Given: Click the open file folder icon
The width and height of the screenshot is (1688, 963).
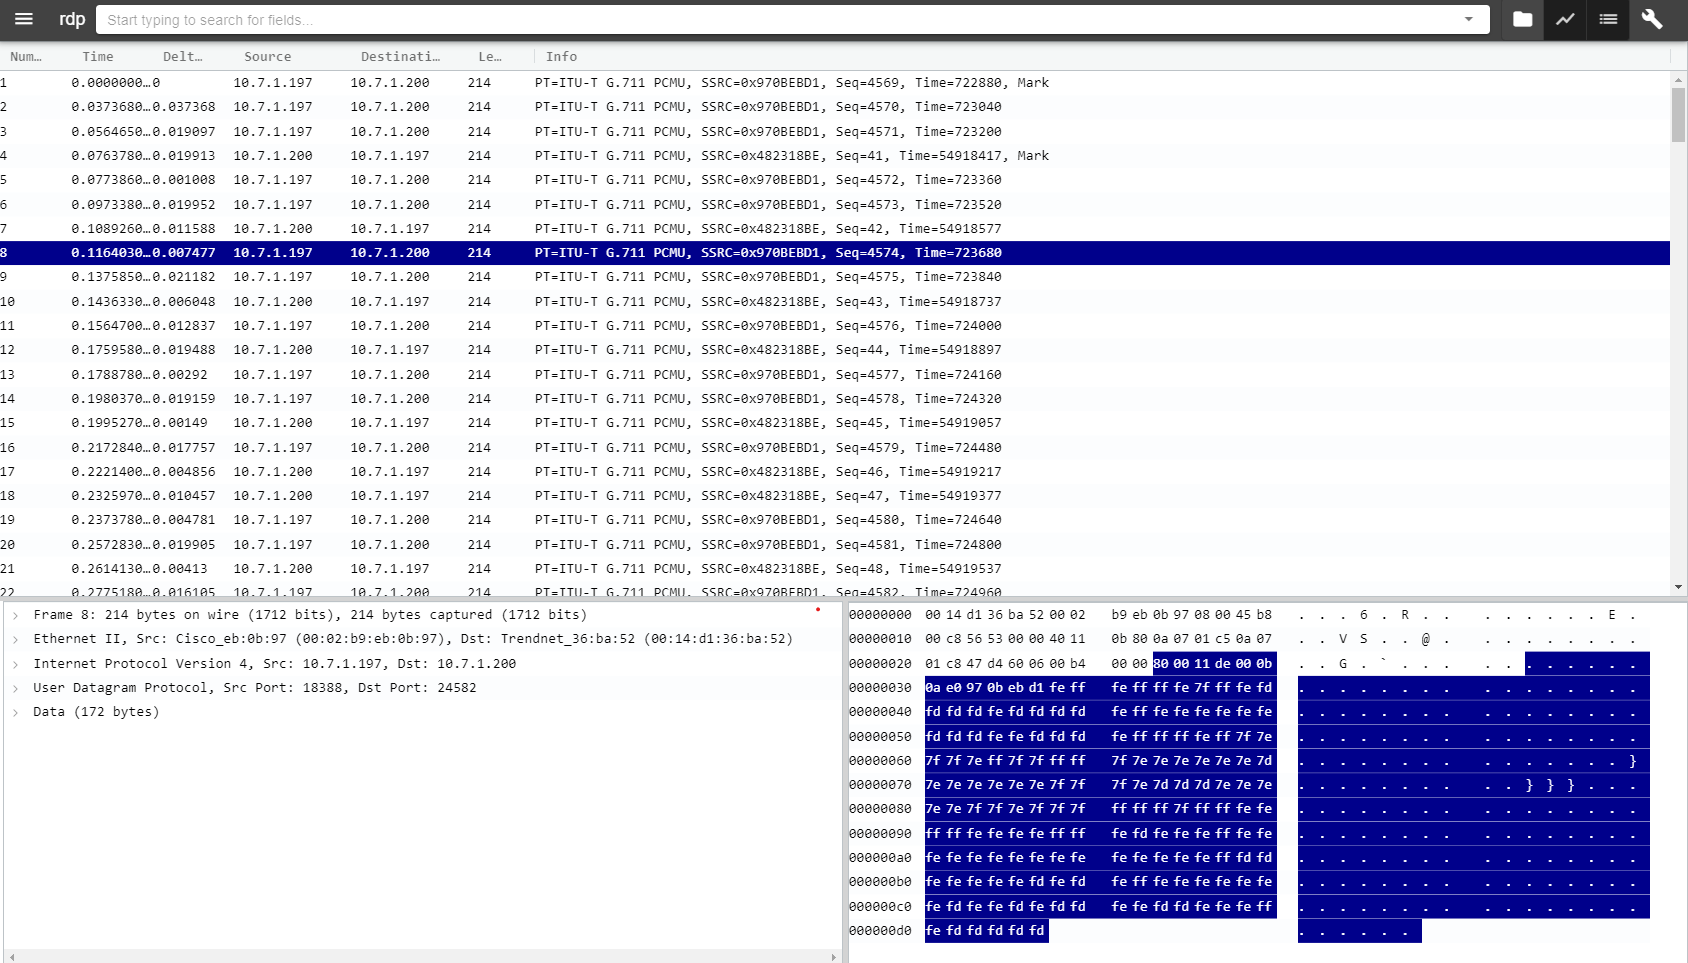Looking at the screenshot, I should pos(1522,19).
